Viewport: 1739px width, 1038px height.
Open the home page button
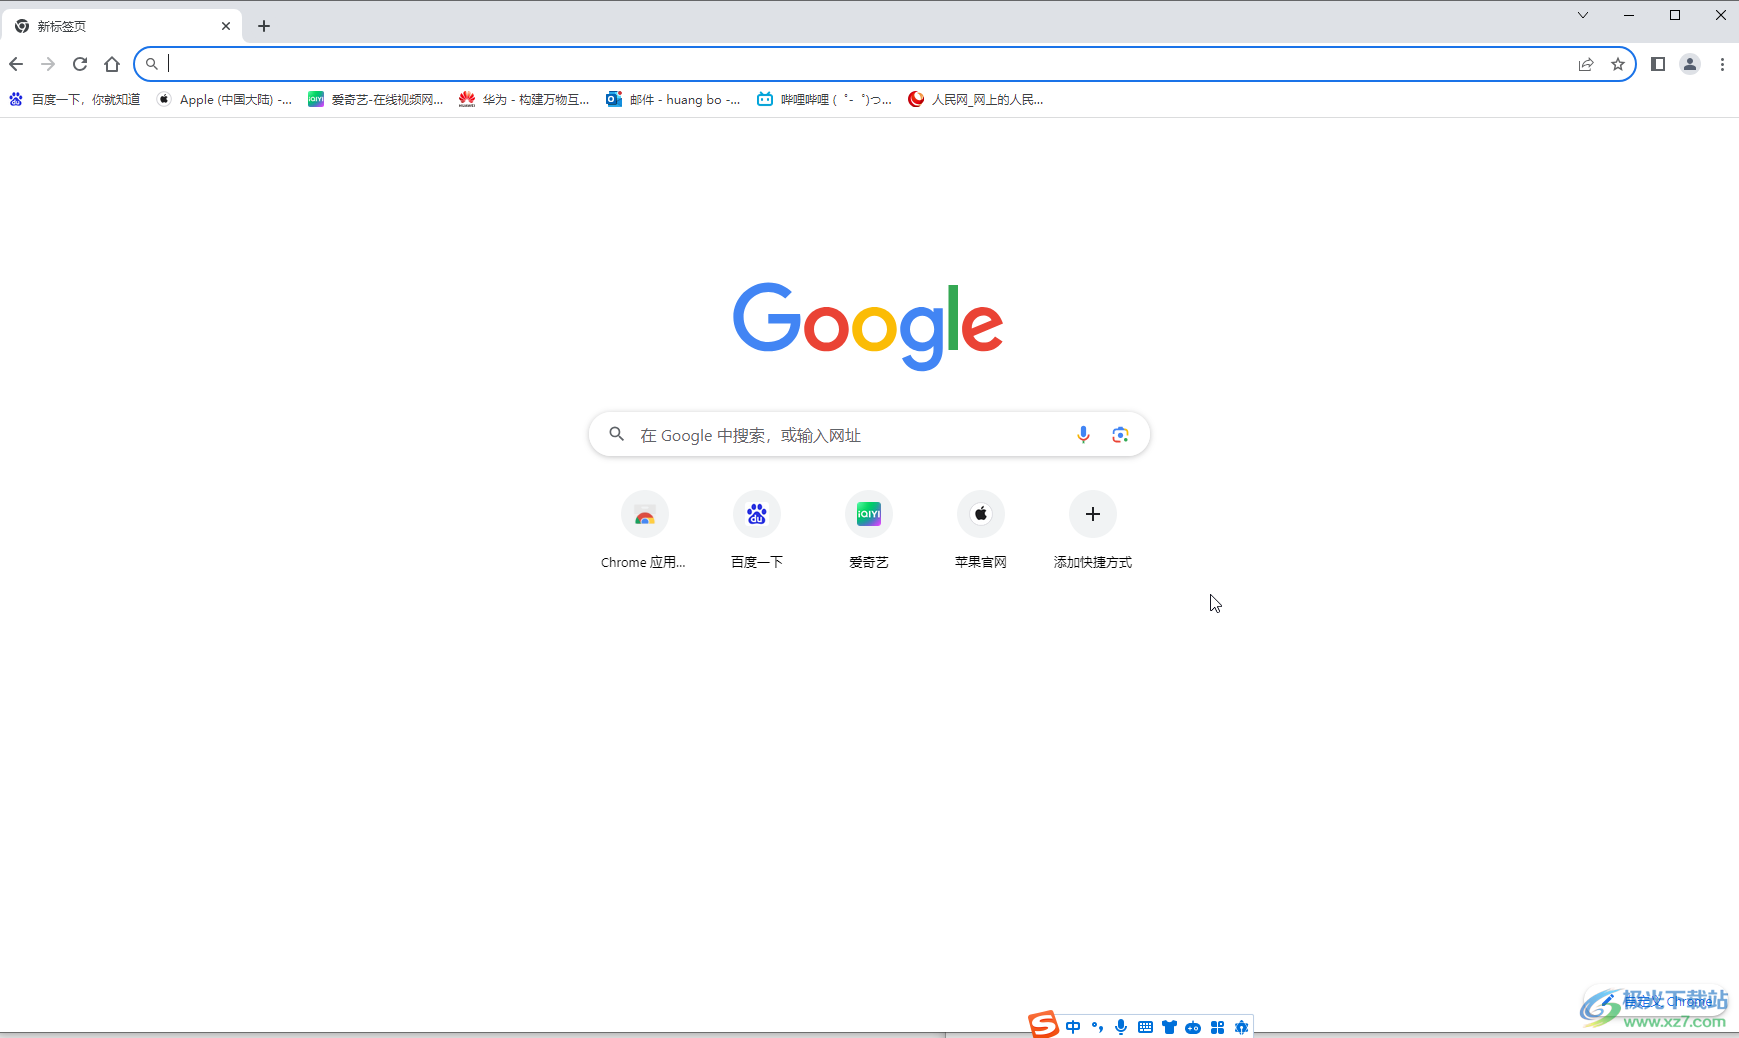coord(112,64)
